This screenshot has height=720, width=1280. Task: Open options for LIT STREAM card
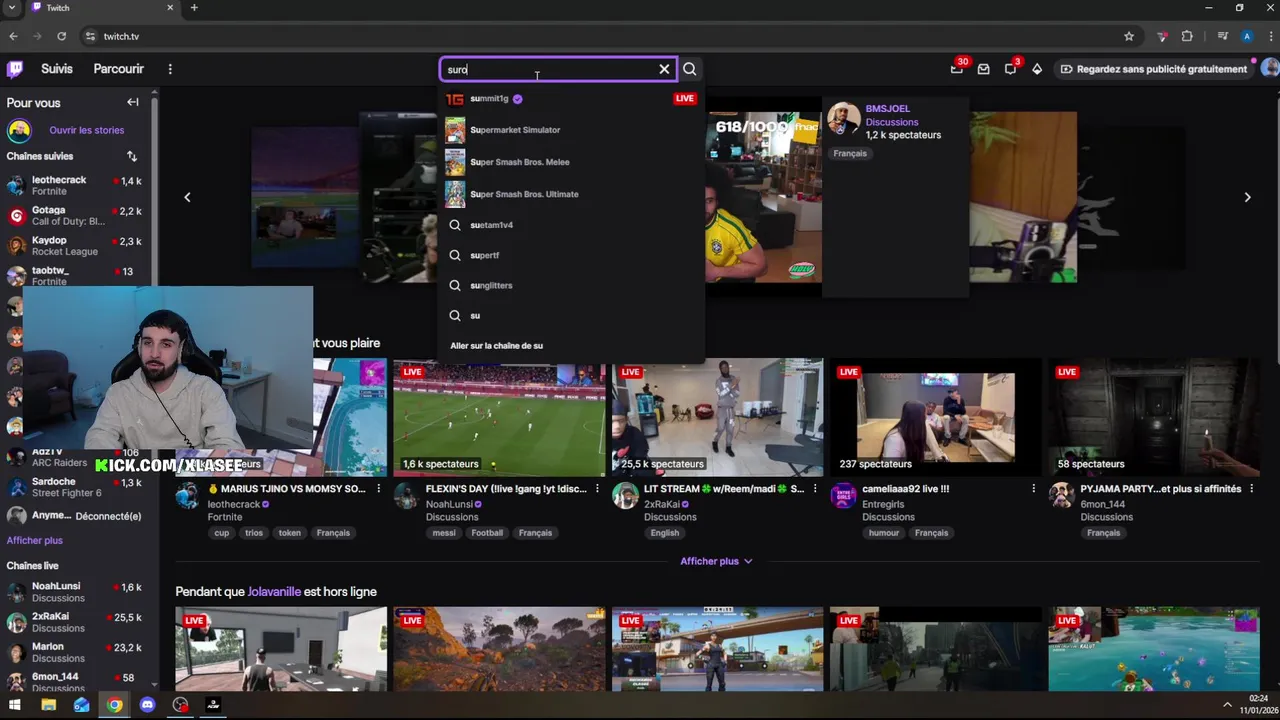click(815, 489)
